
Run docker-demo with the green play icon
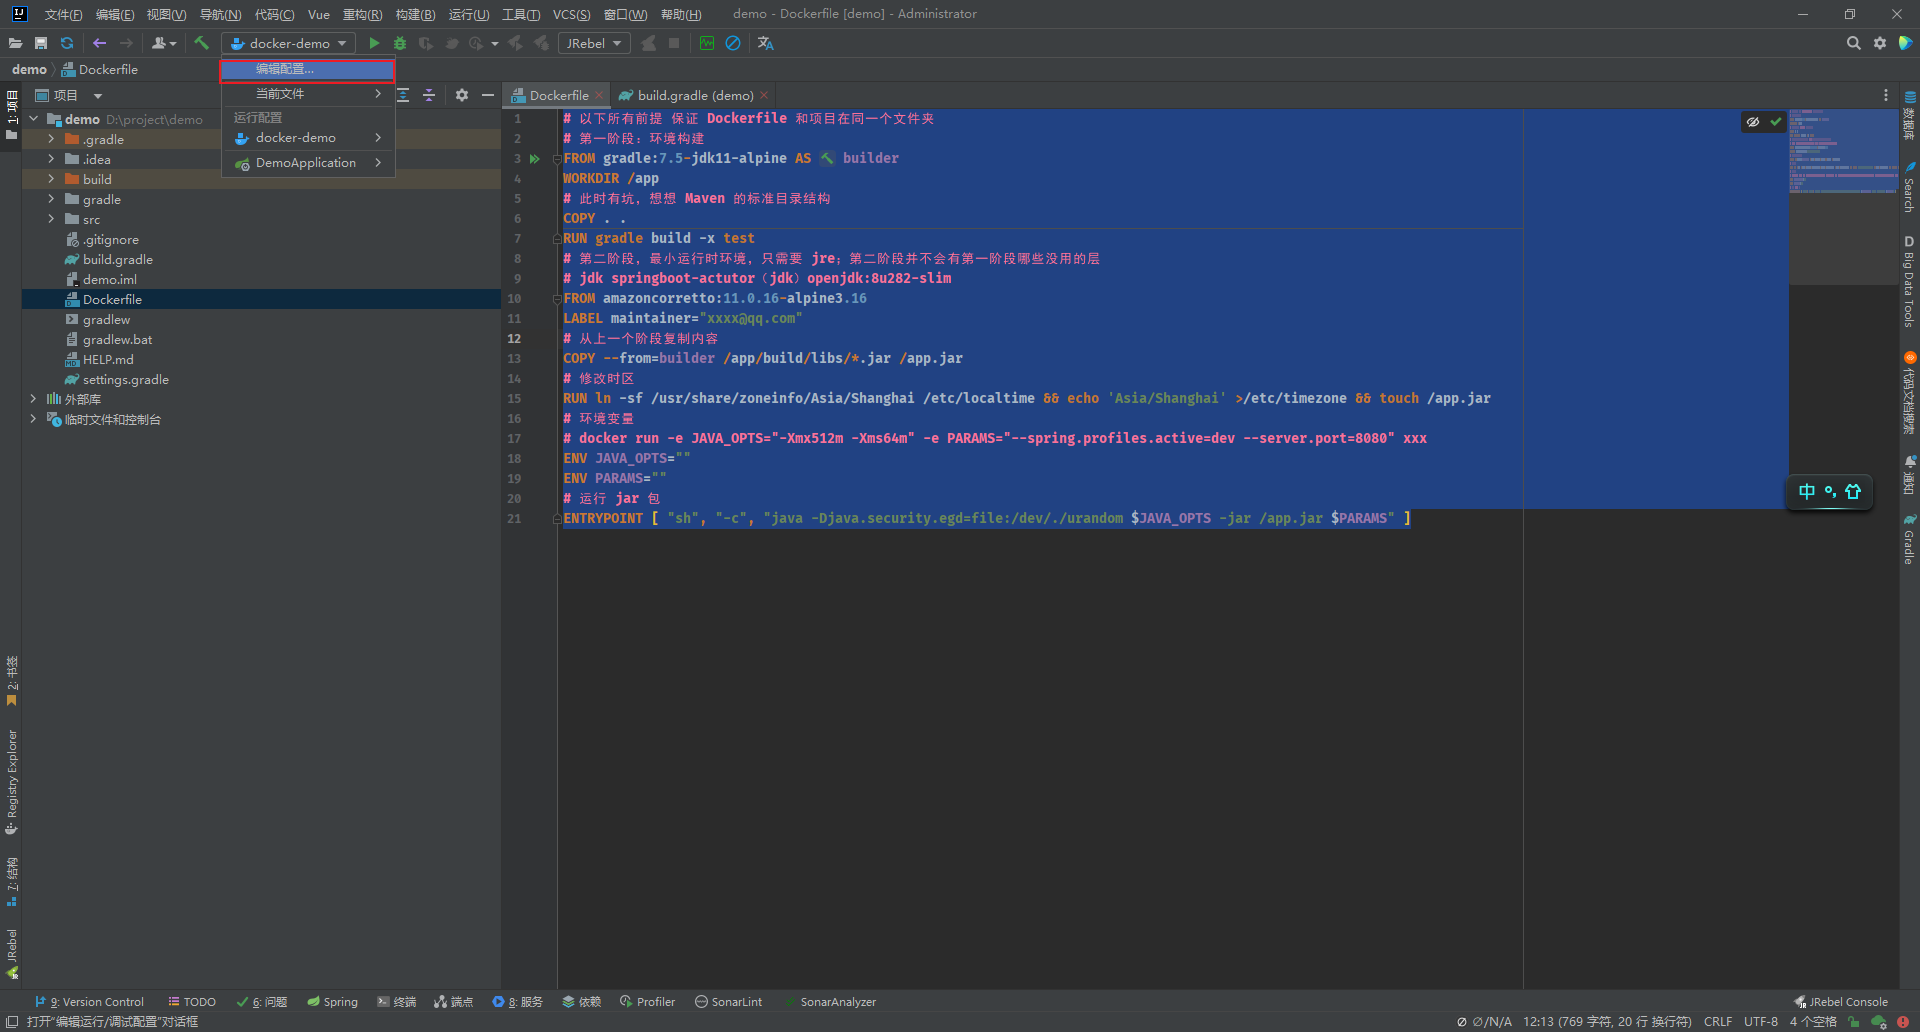point(374,43)
